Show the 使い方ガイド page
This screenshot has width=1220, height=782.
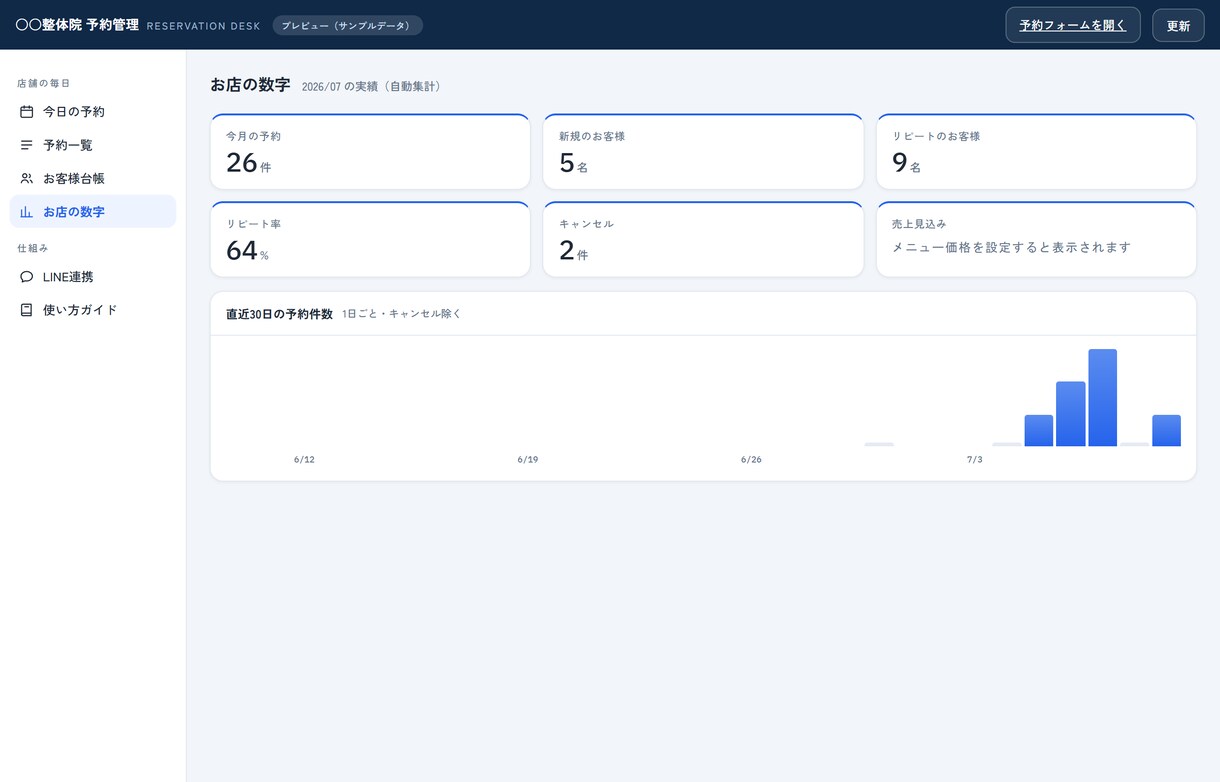tap(93, 310)
